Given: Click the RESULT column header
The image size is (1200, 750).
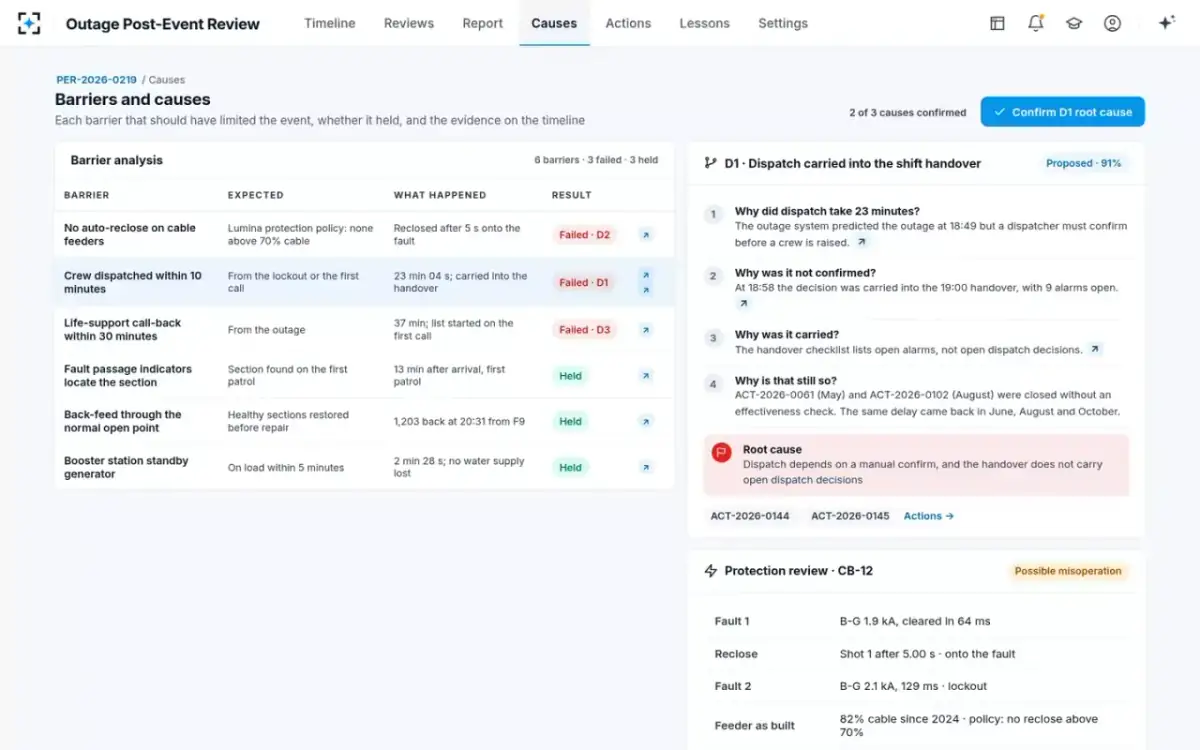Looking at the screenshot, I should click(572, 195).
